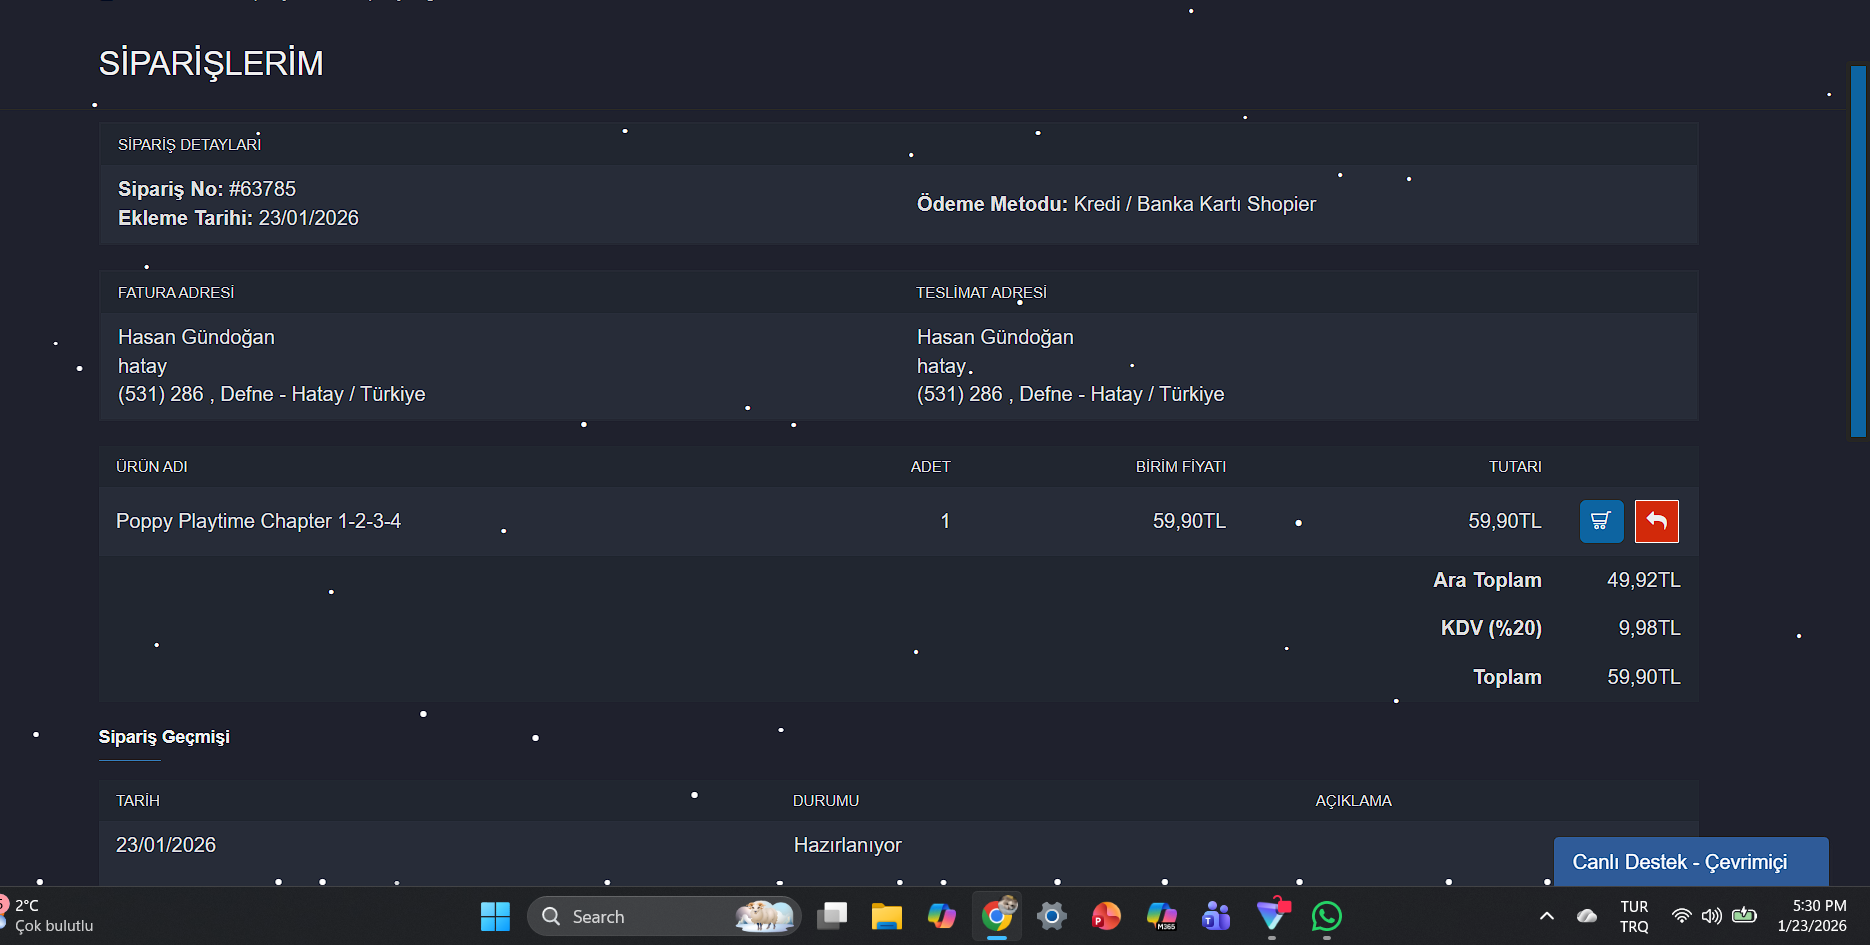Switch the TUR TRQ input language

[1634, 916]
